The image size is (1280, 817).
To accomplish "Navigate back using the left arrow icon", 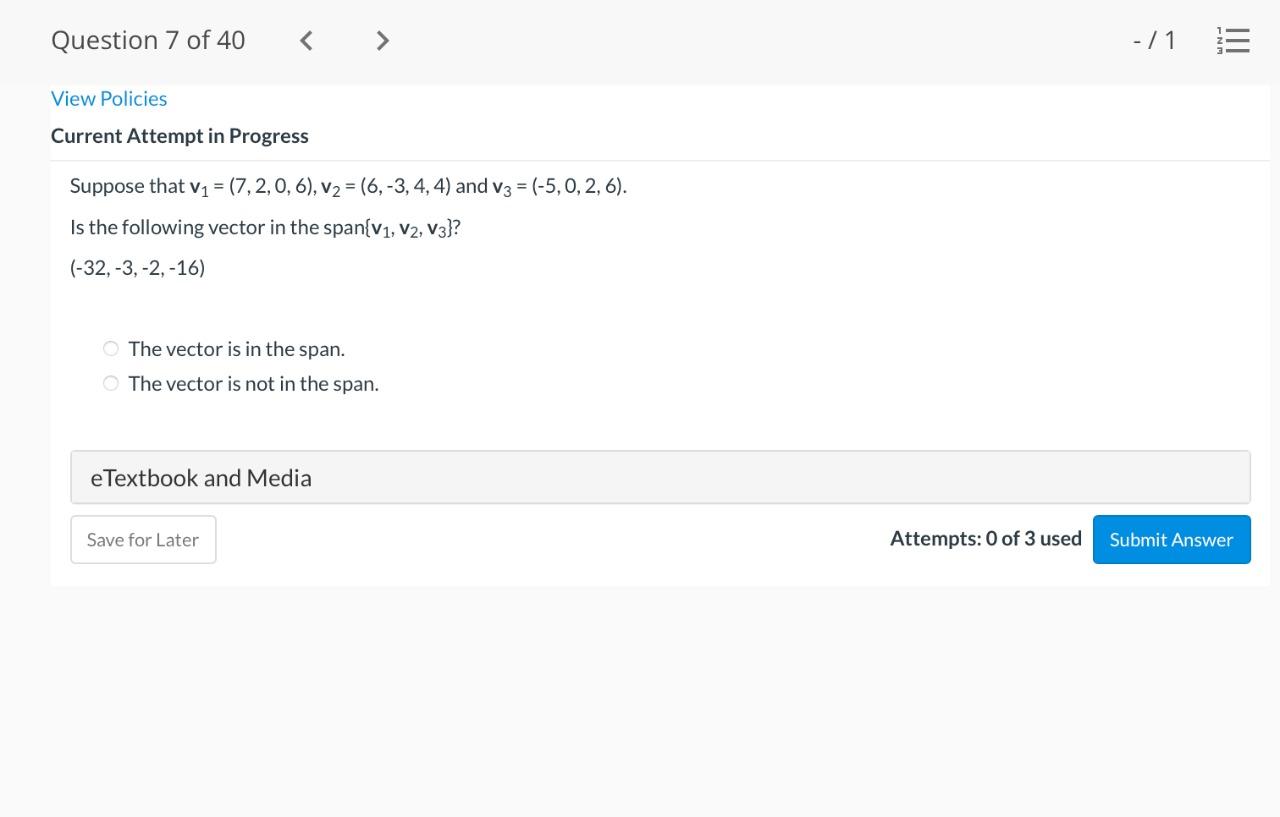I will (x=305, y=40).
